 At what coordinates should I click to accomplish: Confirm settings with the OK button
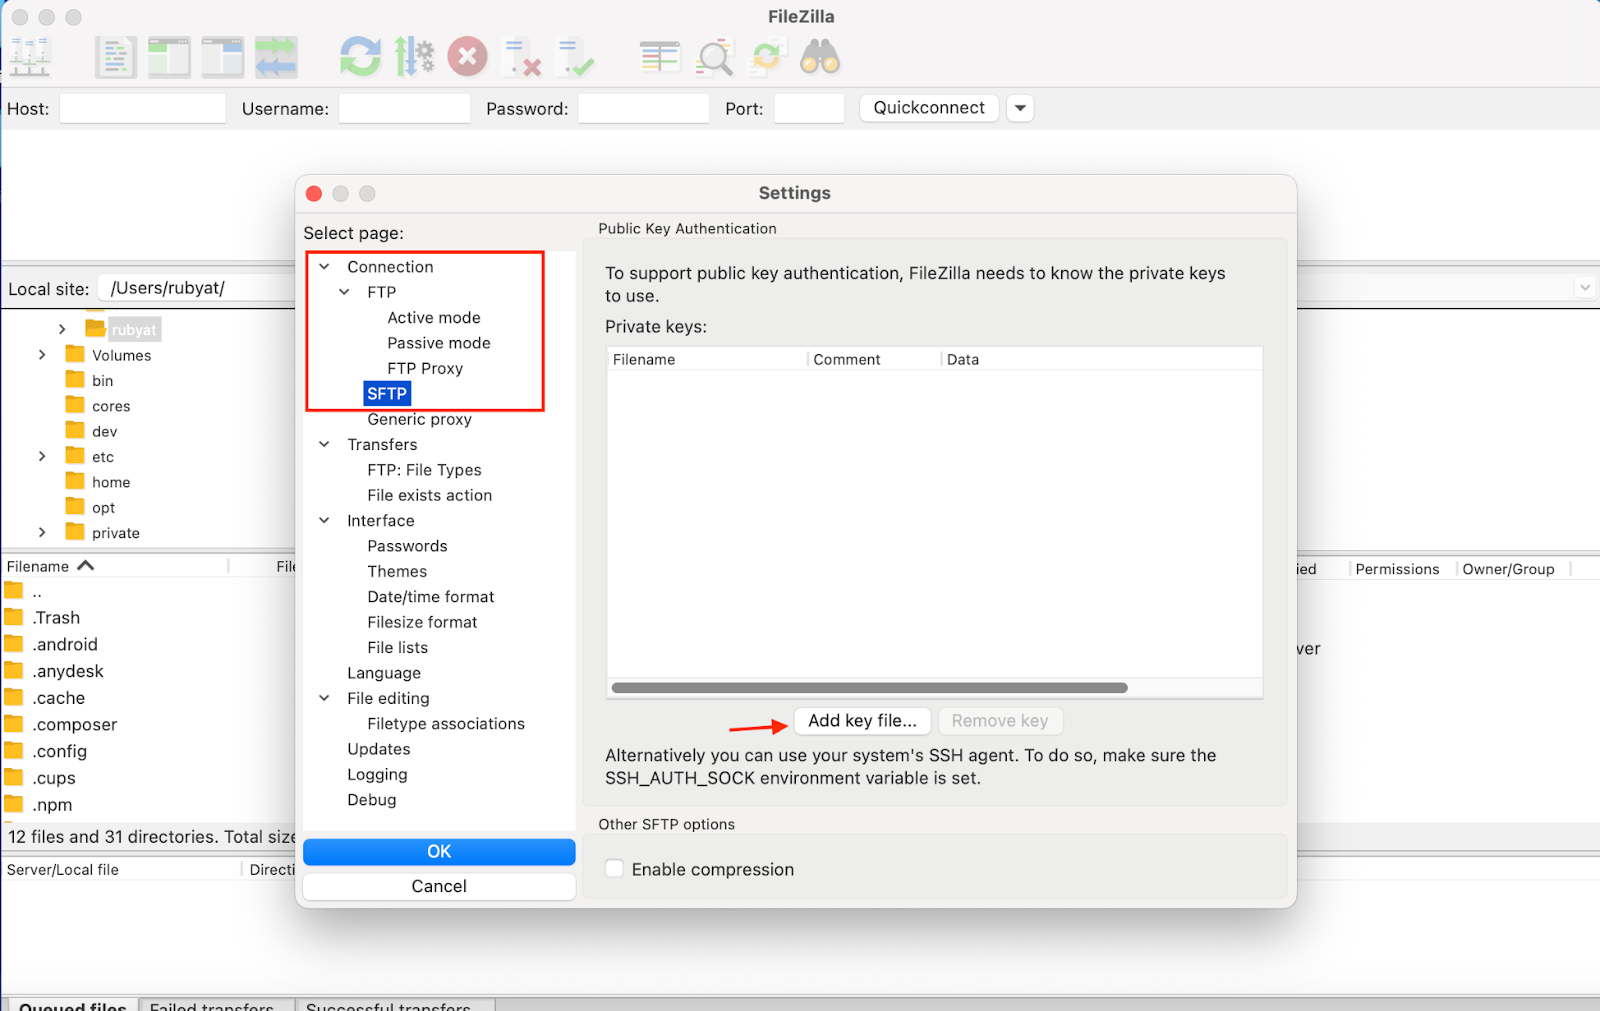click(x=439, y=851)
